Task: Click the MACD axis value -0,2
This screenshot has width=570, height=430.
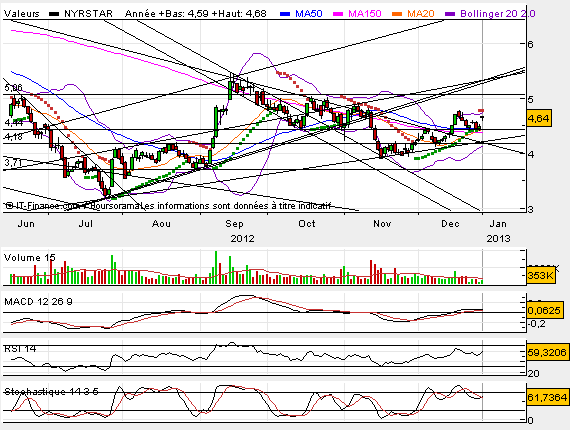Action: pos(536,323)
